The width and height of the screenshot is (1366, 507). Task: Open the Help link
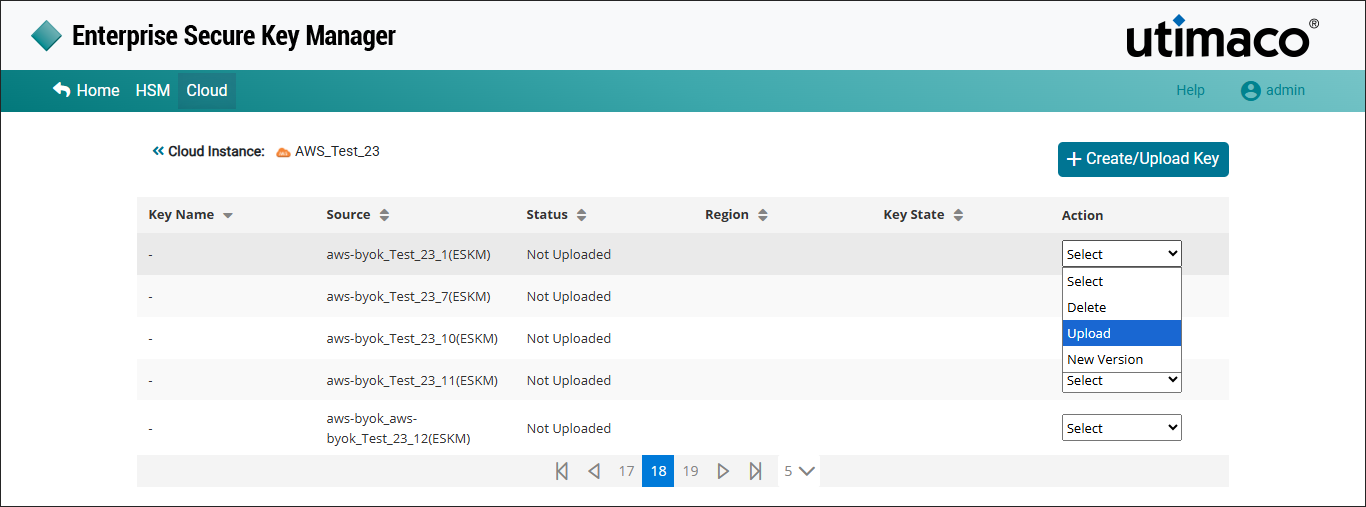point(1190,90)
